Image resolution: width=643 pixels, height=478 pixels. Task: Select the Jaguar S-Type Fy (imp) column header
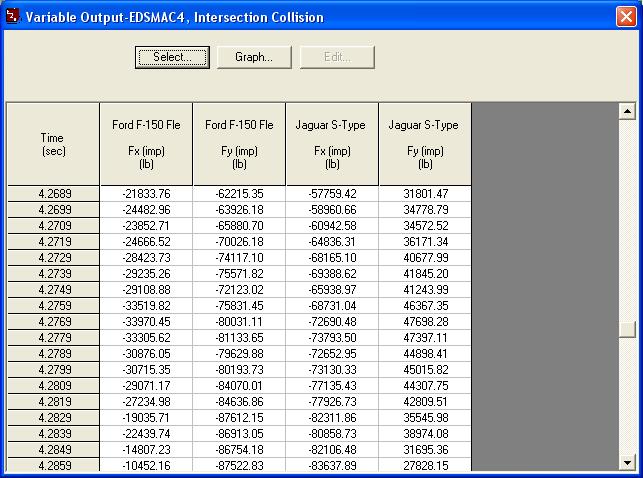tap(424, 143)
